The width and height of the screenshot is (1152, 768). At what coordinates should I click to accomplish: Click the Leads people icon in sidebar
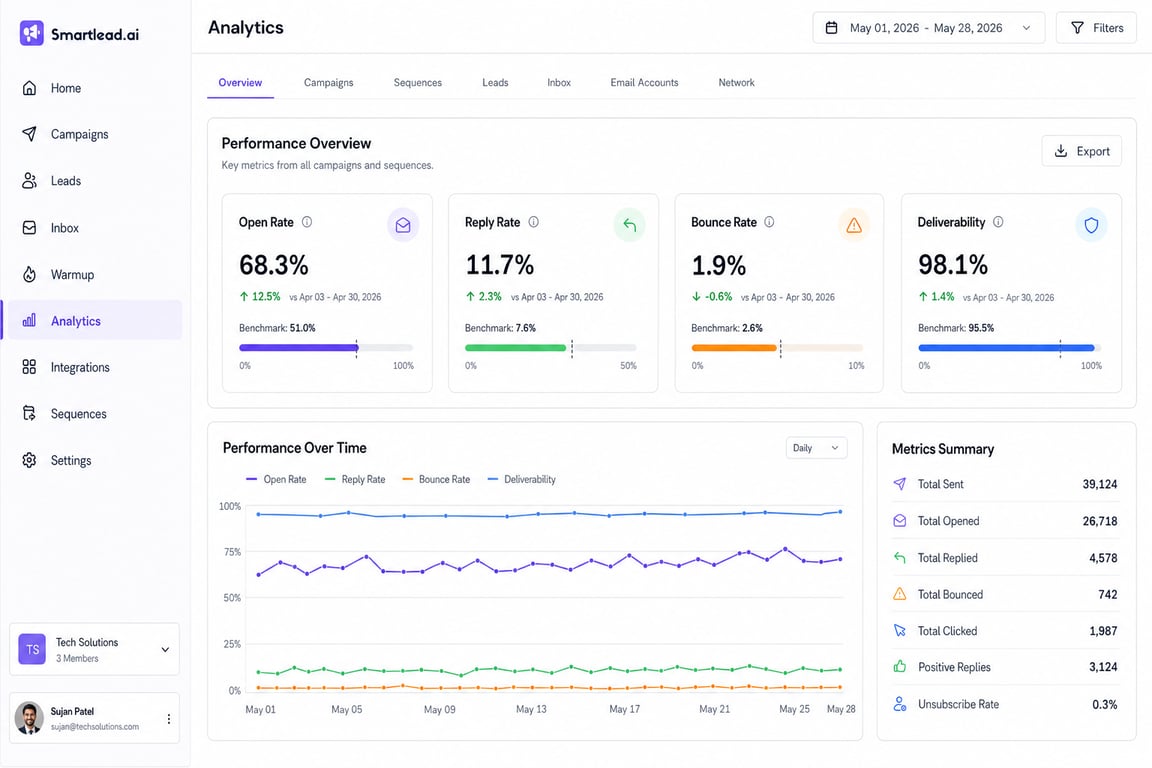(x=29, y=181)
